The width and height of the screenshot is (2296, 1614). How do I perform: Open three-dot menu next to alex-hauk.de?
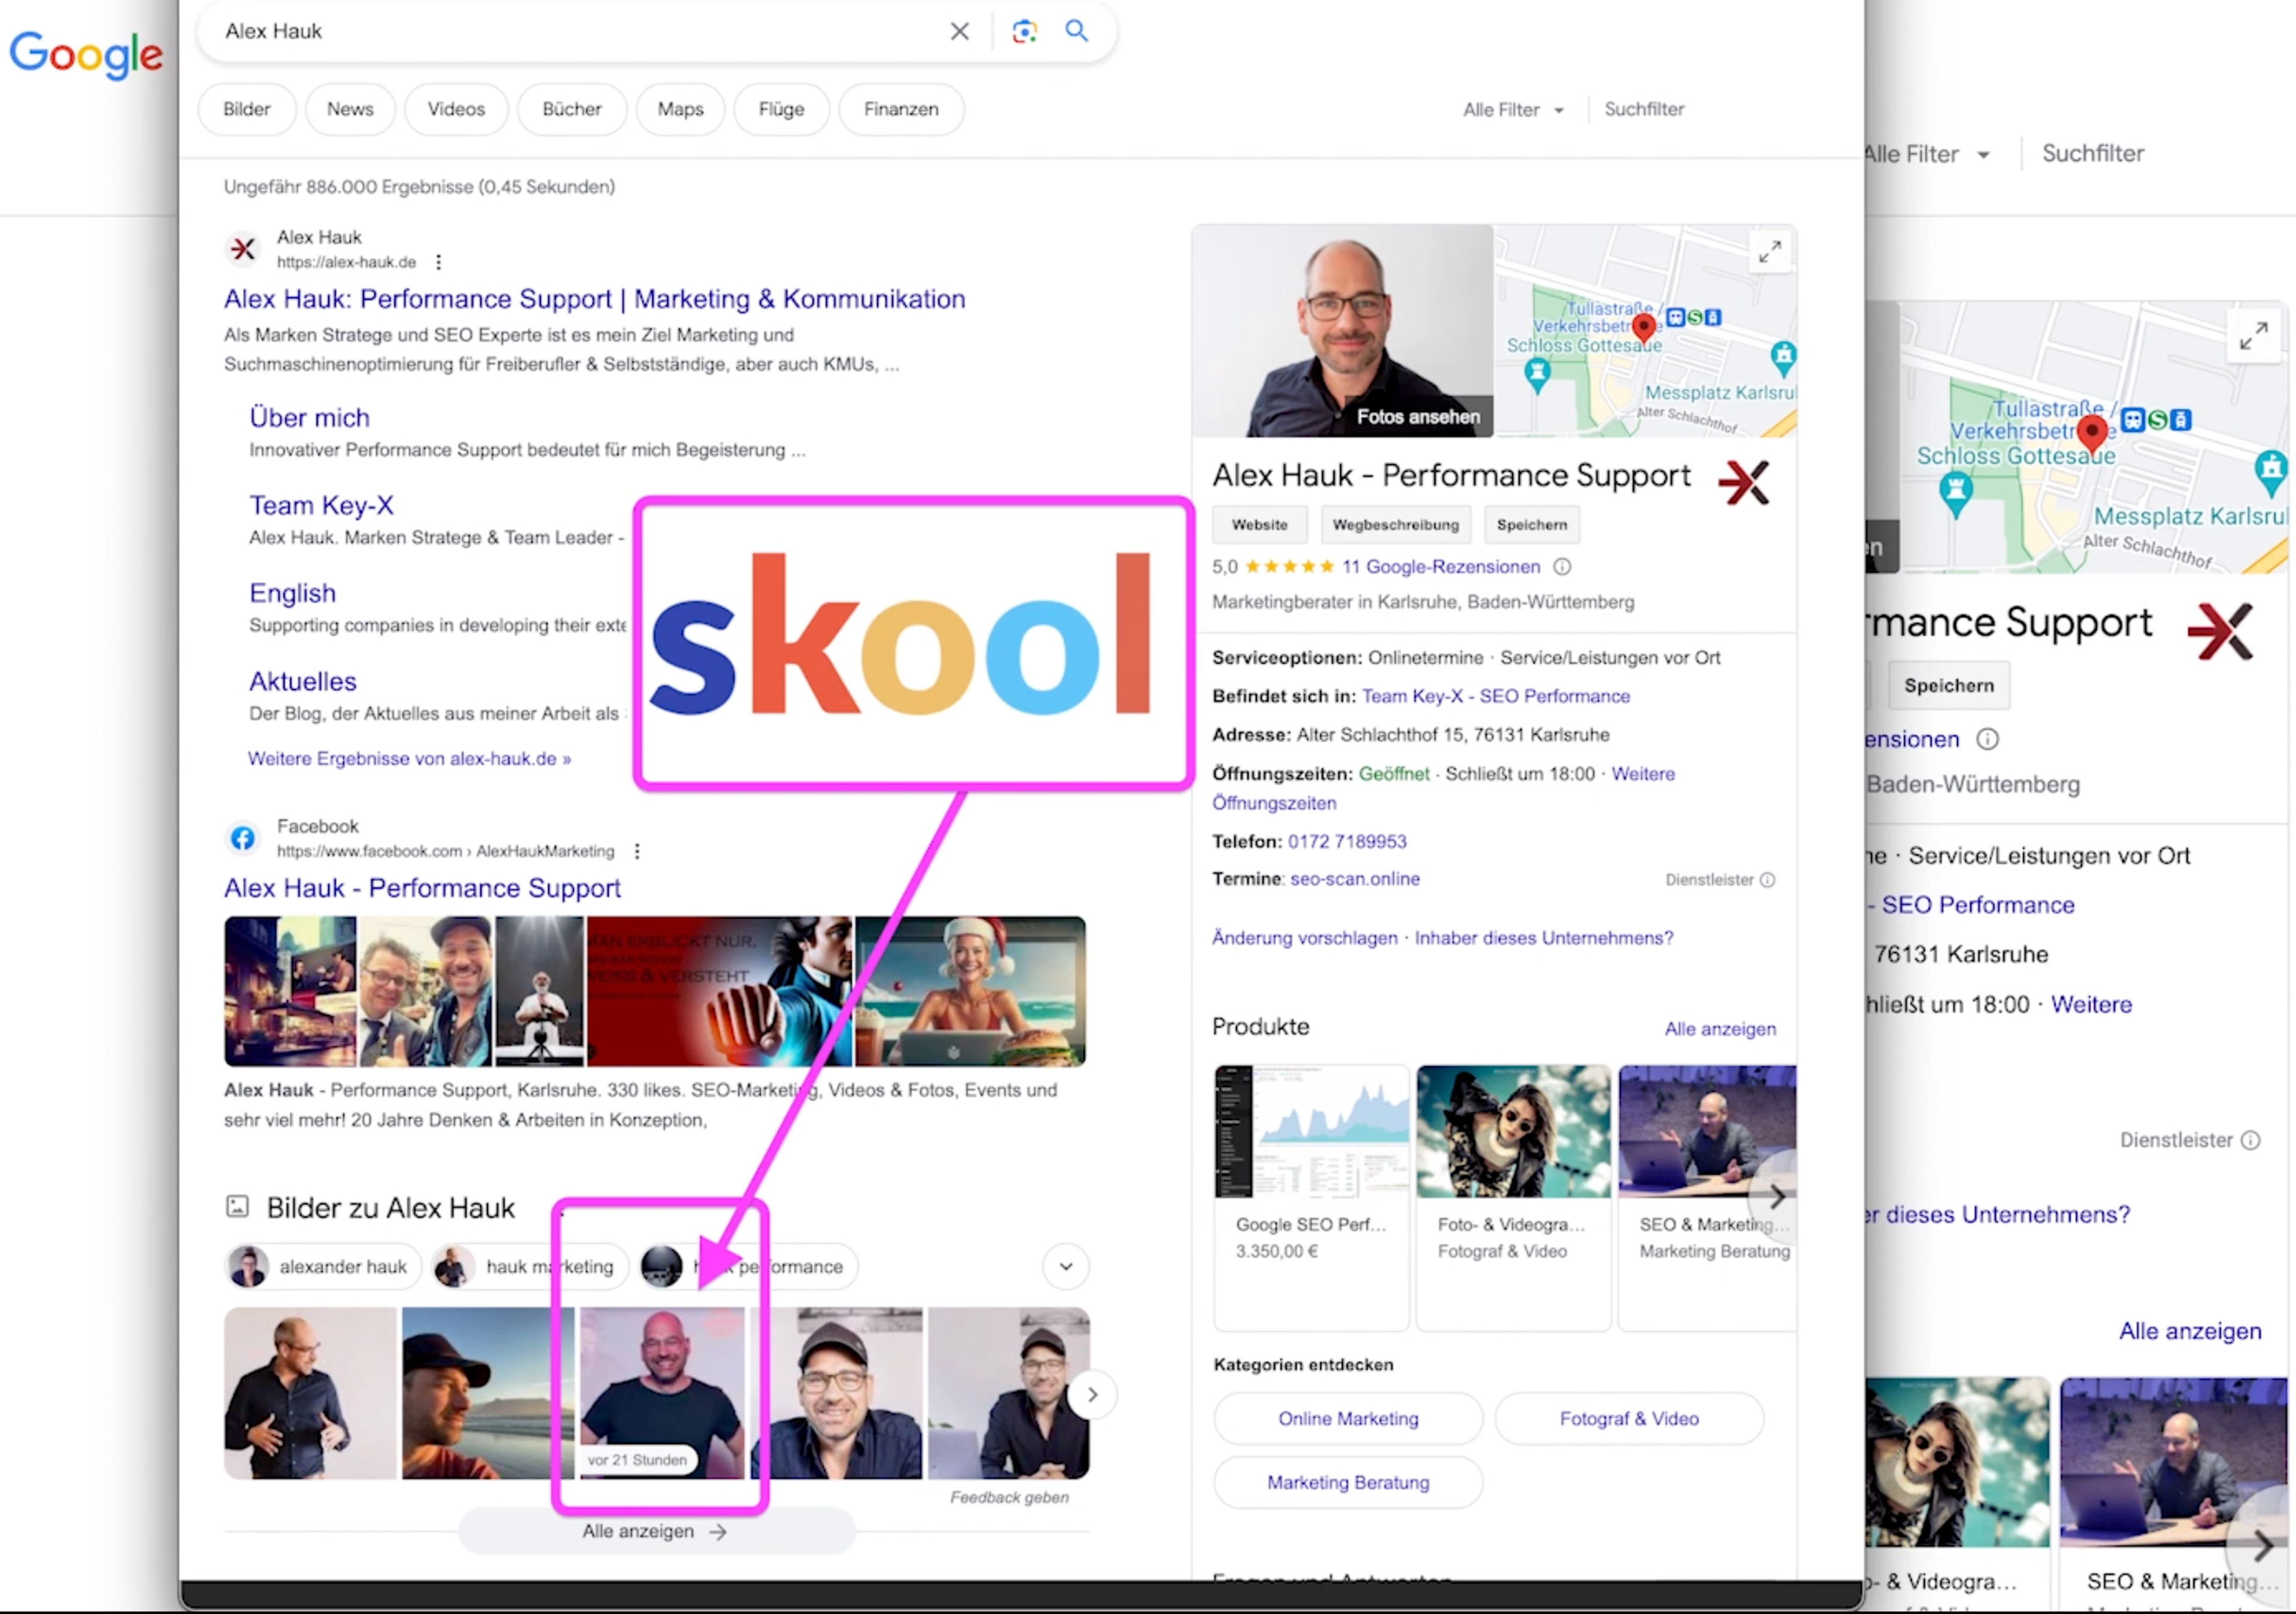click(x=438, y=262)
